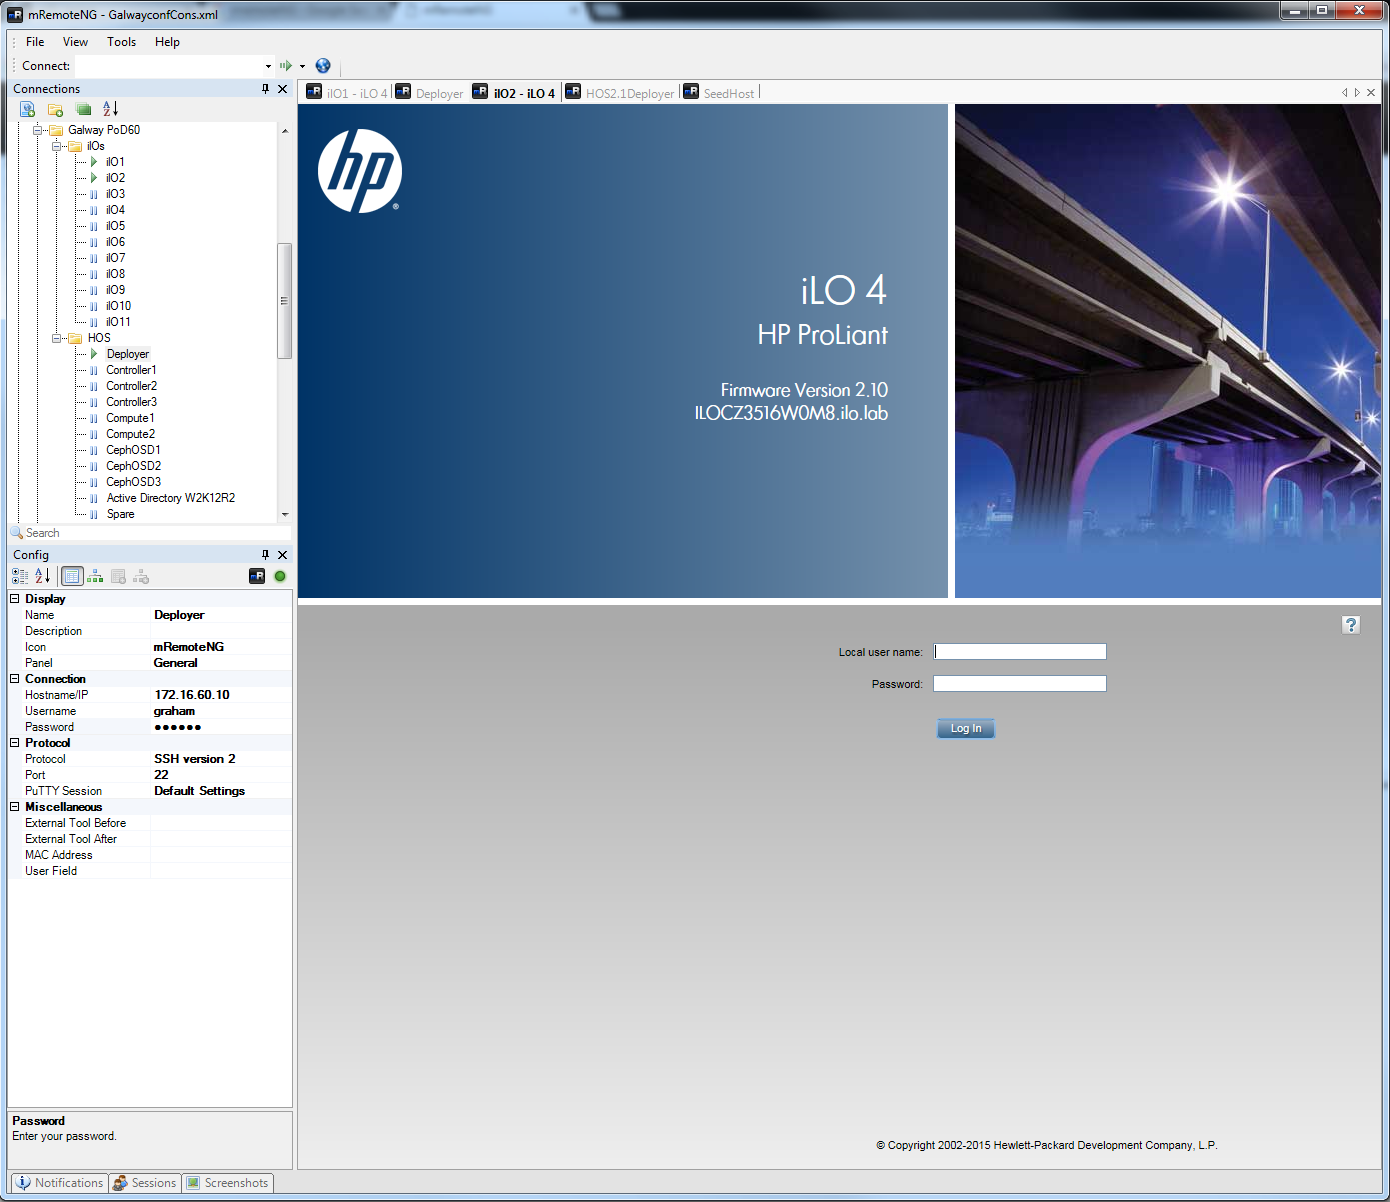Close the Config panel
Screen dimensions: 1390x1202
pos(282,555)
